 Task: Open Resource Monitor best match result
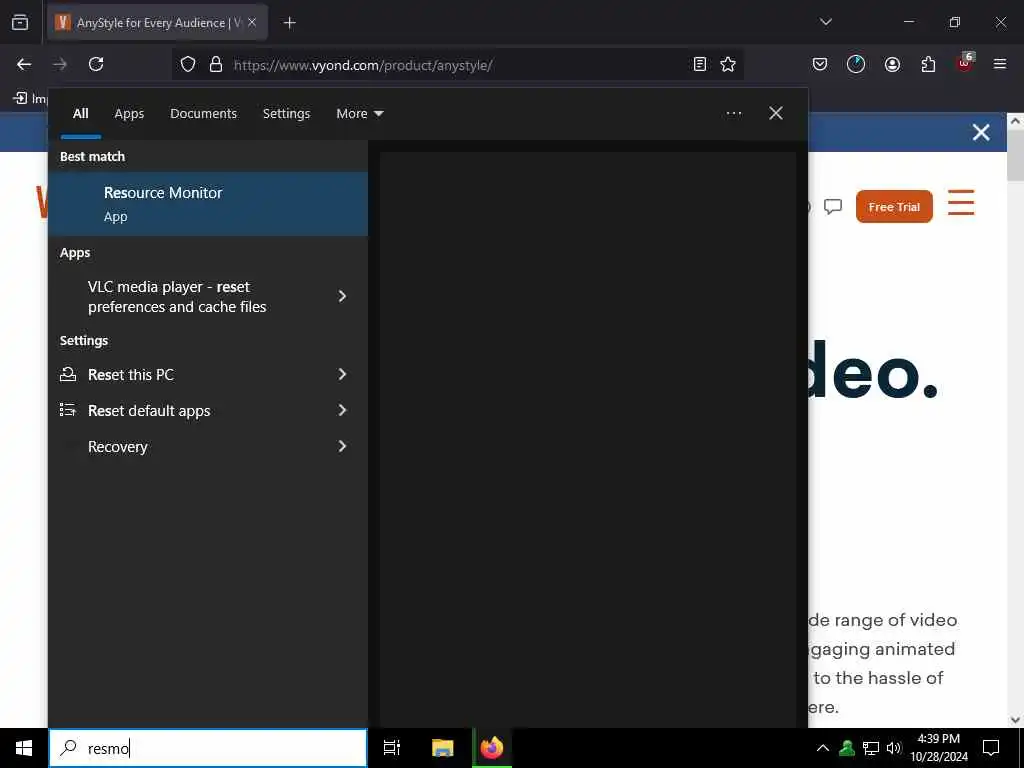point(208,204)
